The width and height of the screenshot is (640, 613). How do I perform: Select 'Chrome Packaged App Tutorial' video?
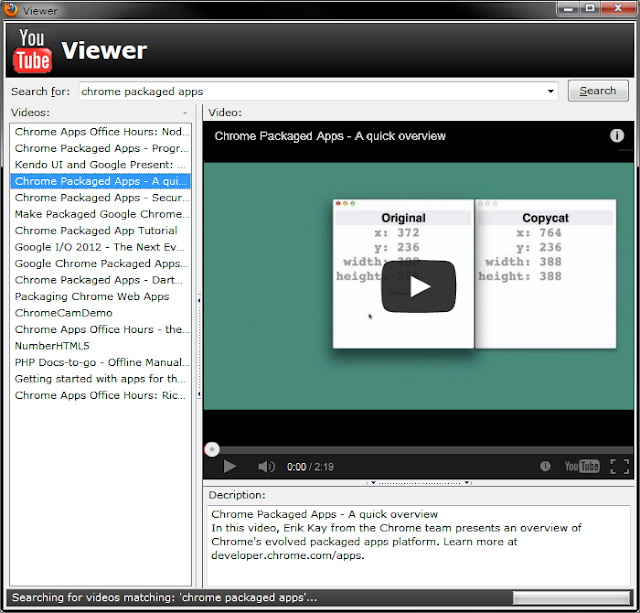[x=100, y=231]
